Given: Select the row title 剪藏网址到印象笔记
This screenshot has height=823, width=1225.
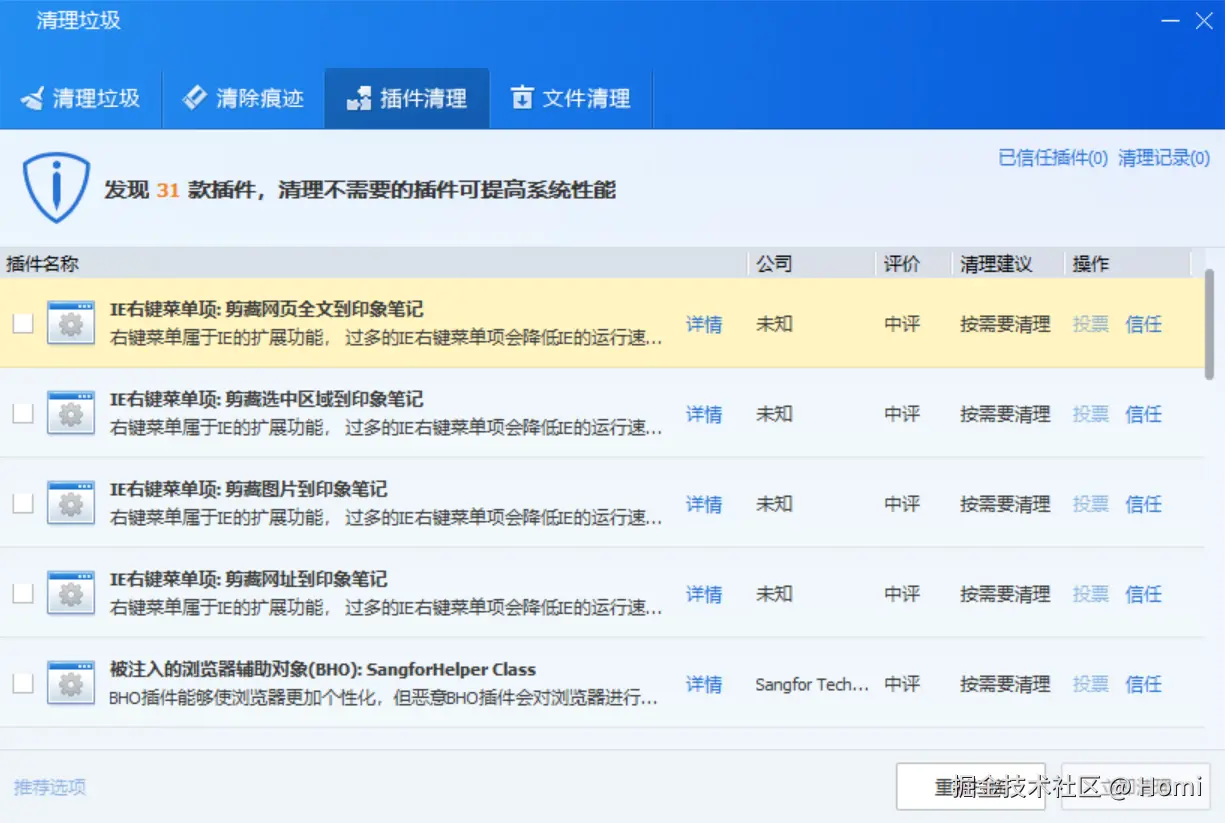Looking at the screenshot, I should point(248,579).
